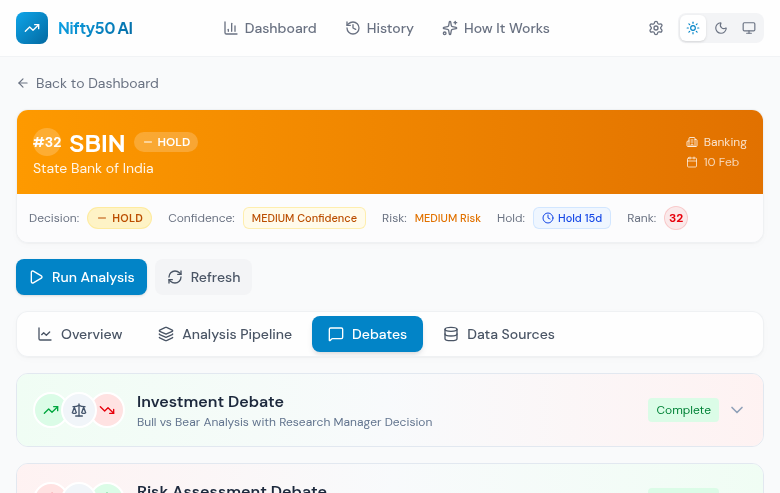Click the Banking sector icon
The height and width of the screenshot is (493, 780).
click(692, 142)
